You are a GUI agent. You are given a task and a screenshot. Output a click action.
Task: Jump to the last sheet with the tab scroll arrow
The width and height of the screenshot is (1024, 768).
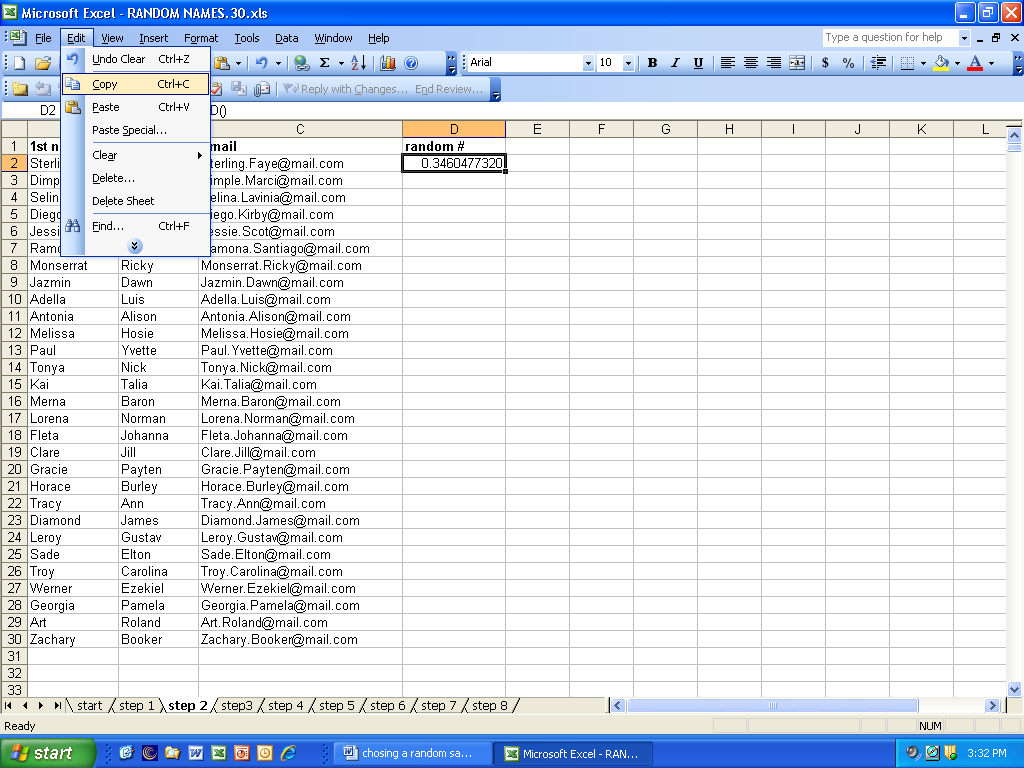[x=57, y=705]
